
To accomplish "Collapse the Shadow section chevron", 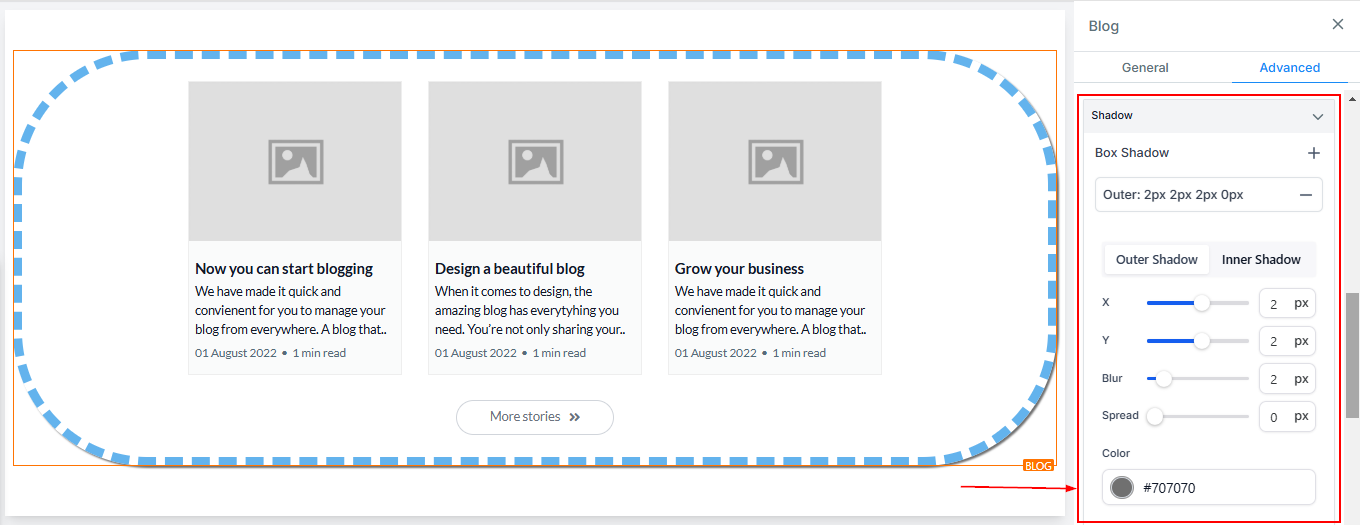I will pyautogui.click(x=1317, y=116).
